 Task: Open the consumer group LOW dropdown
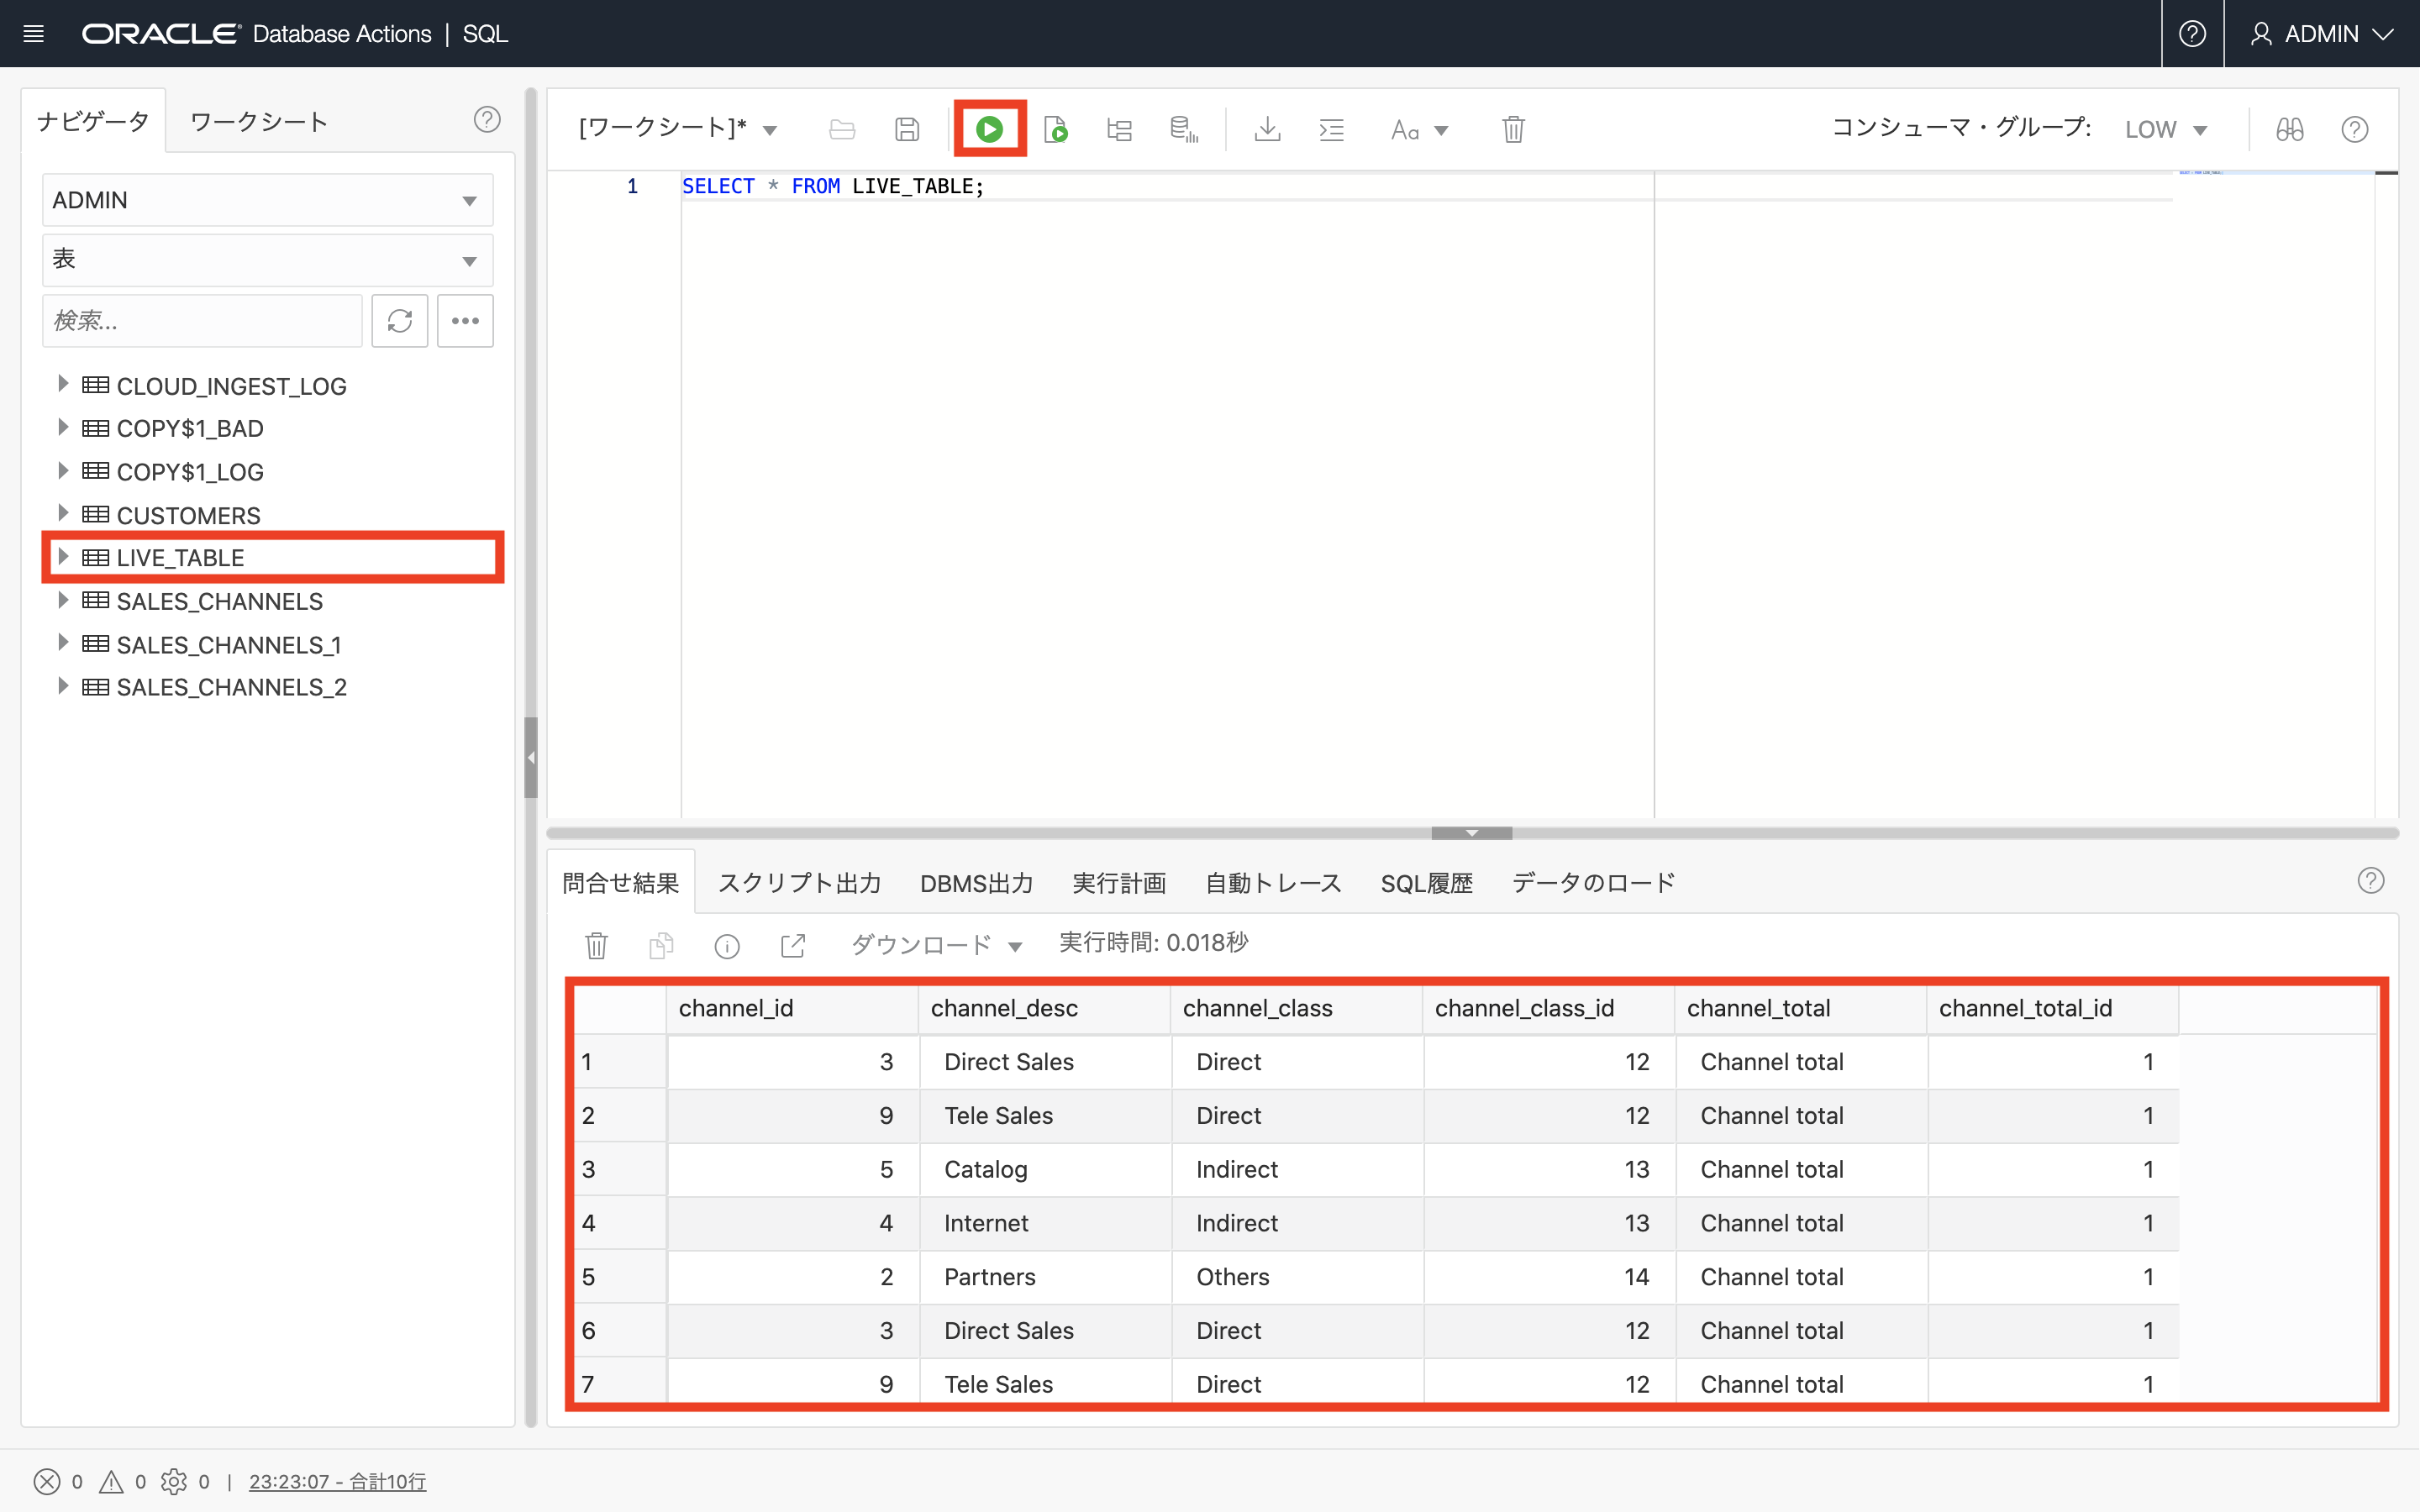coord(2165,130)
